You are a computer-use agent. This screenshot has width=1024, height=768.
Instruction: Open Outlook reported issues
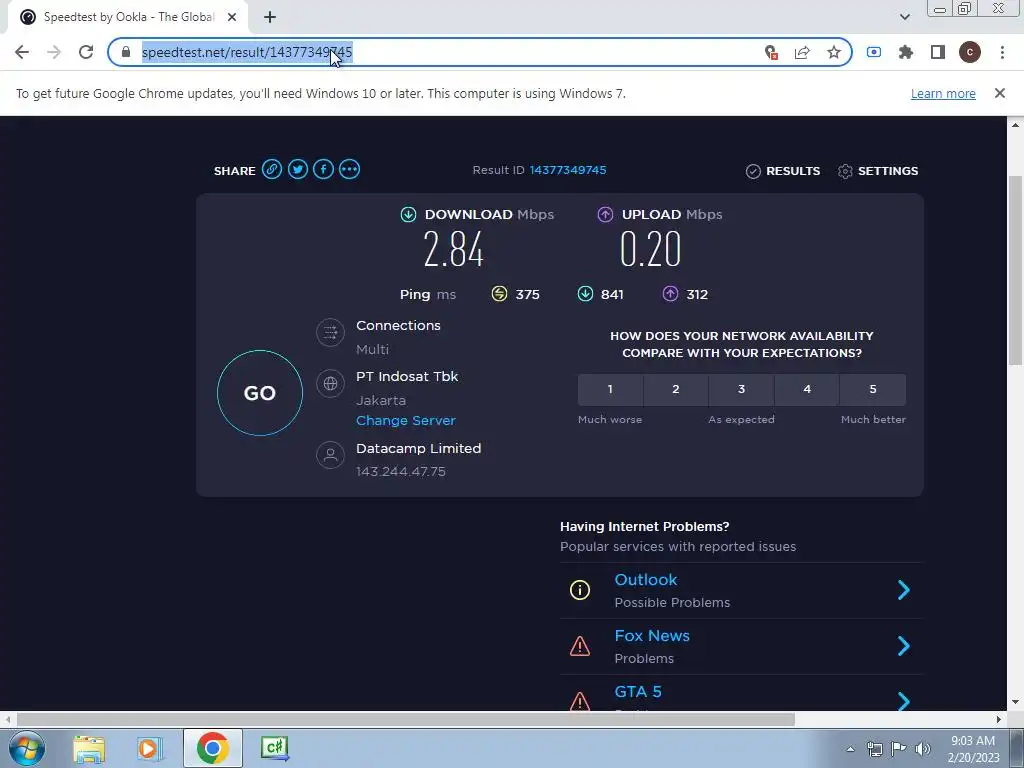coord(646,580)
